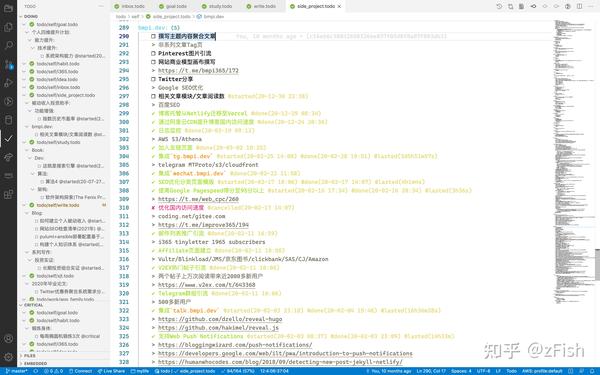The height and width of the screenshot is (375, 600).
Task: Check the Twitter分享 todo box
Action: click(x=153, y=79)
